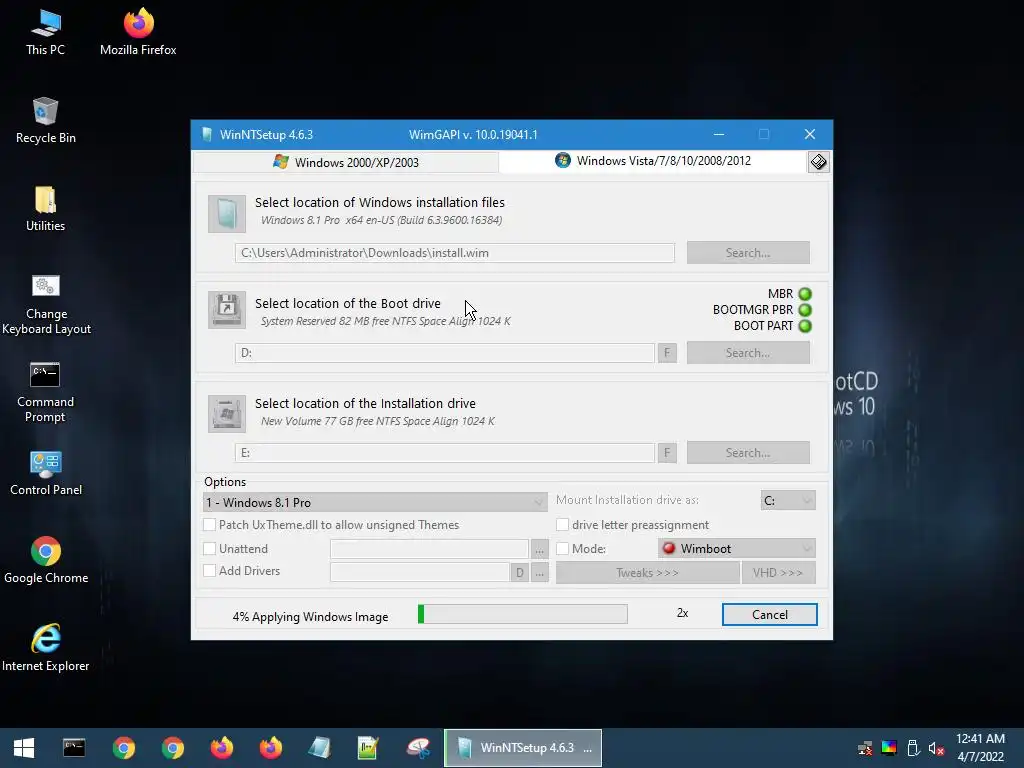Open the second Chrome icon in taskbar
The width and height of the screenshot is (1024, 768).
pos(172,748)
